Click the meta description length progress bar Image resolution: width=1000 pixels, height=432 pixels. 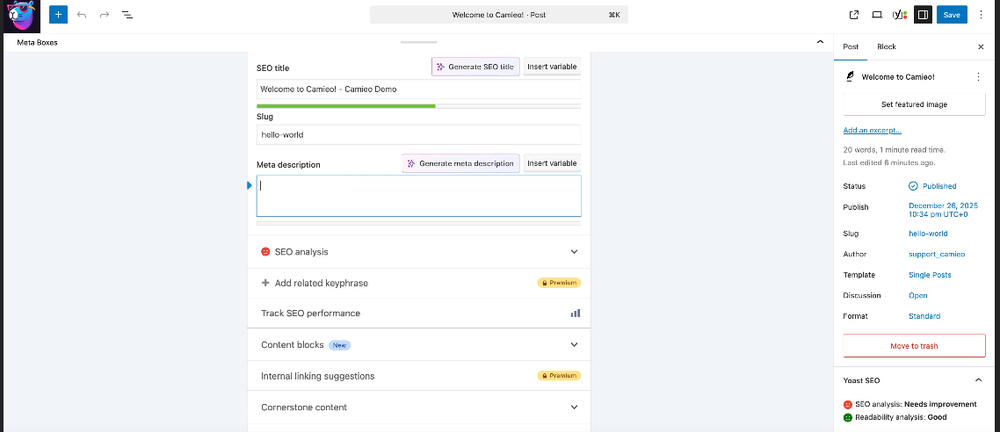pos(418,223)
